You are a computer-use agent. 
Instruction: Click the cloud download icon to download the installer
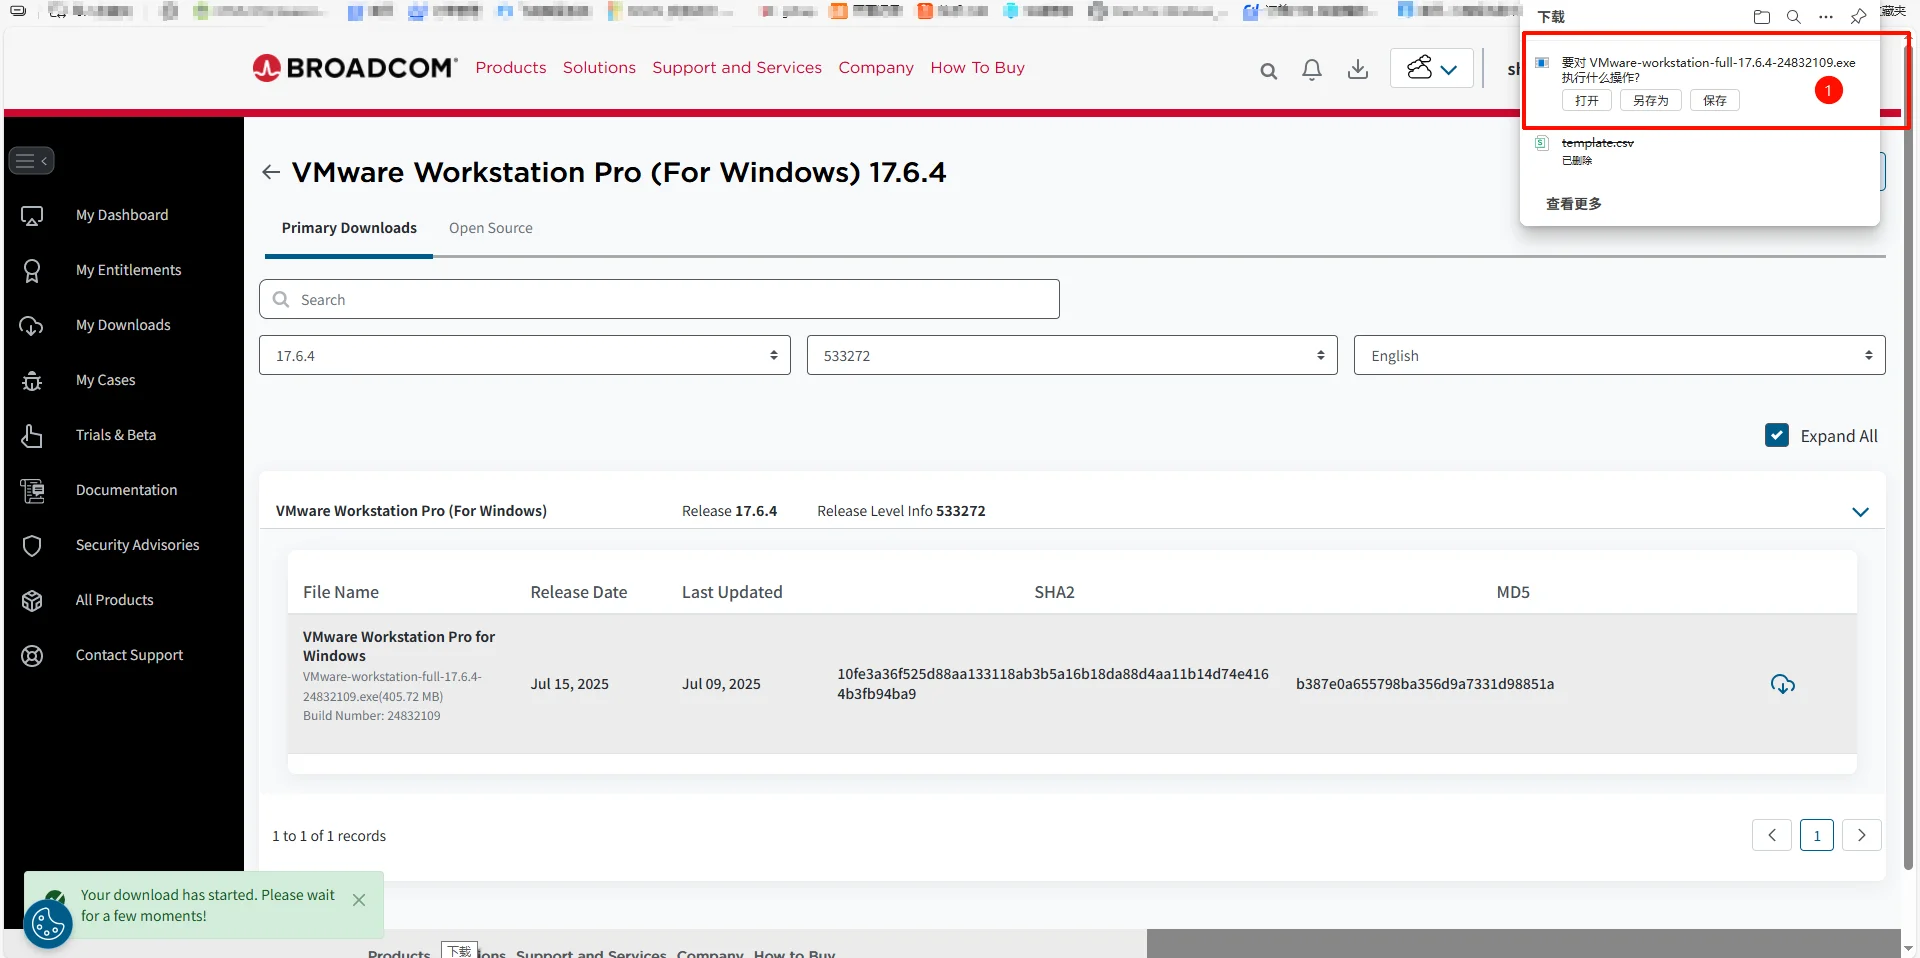(x=1783, y=683)
